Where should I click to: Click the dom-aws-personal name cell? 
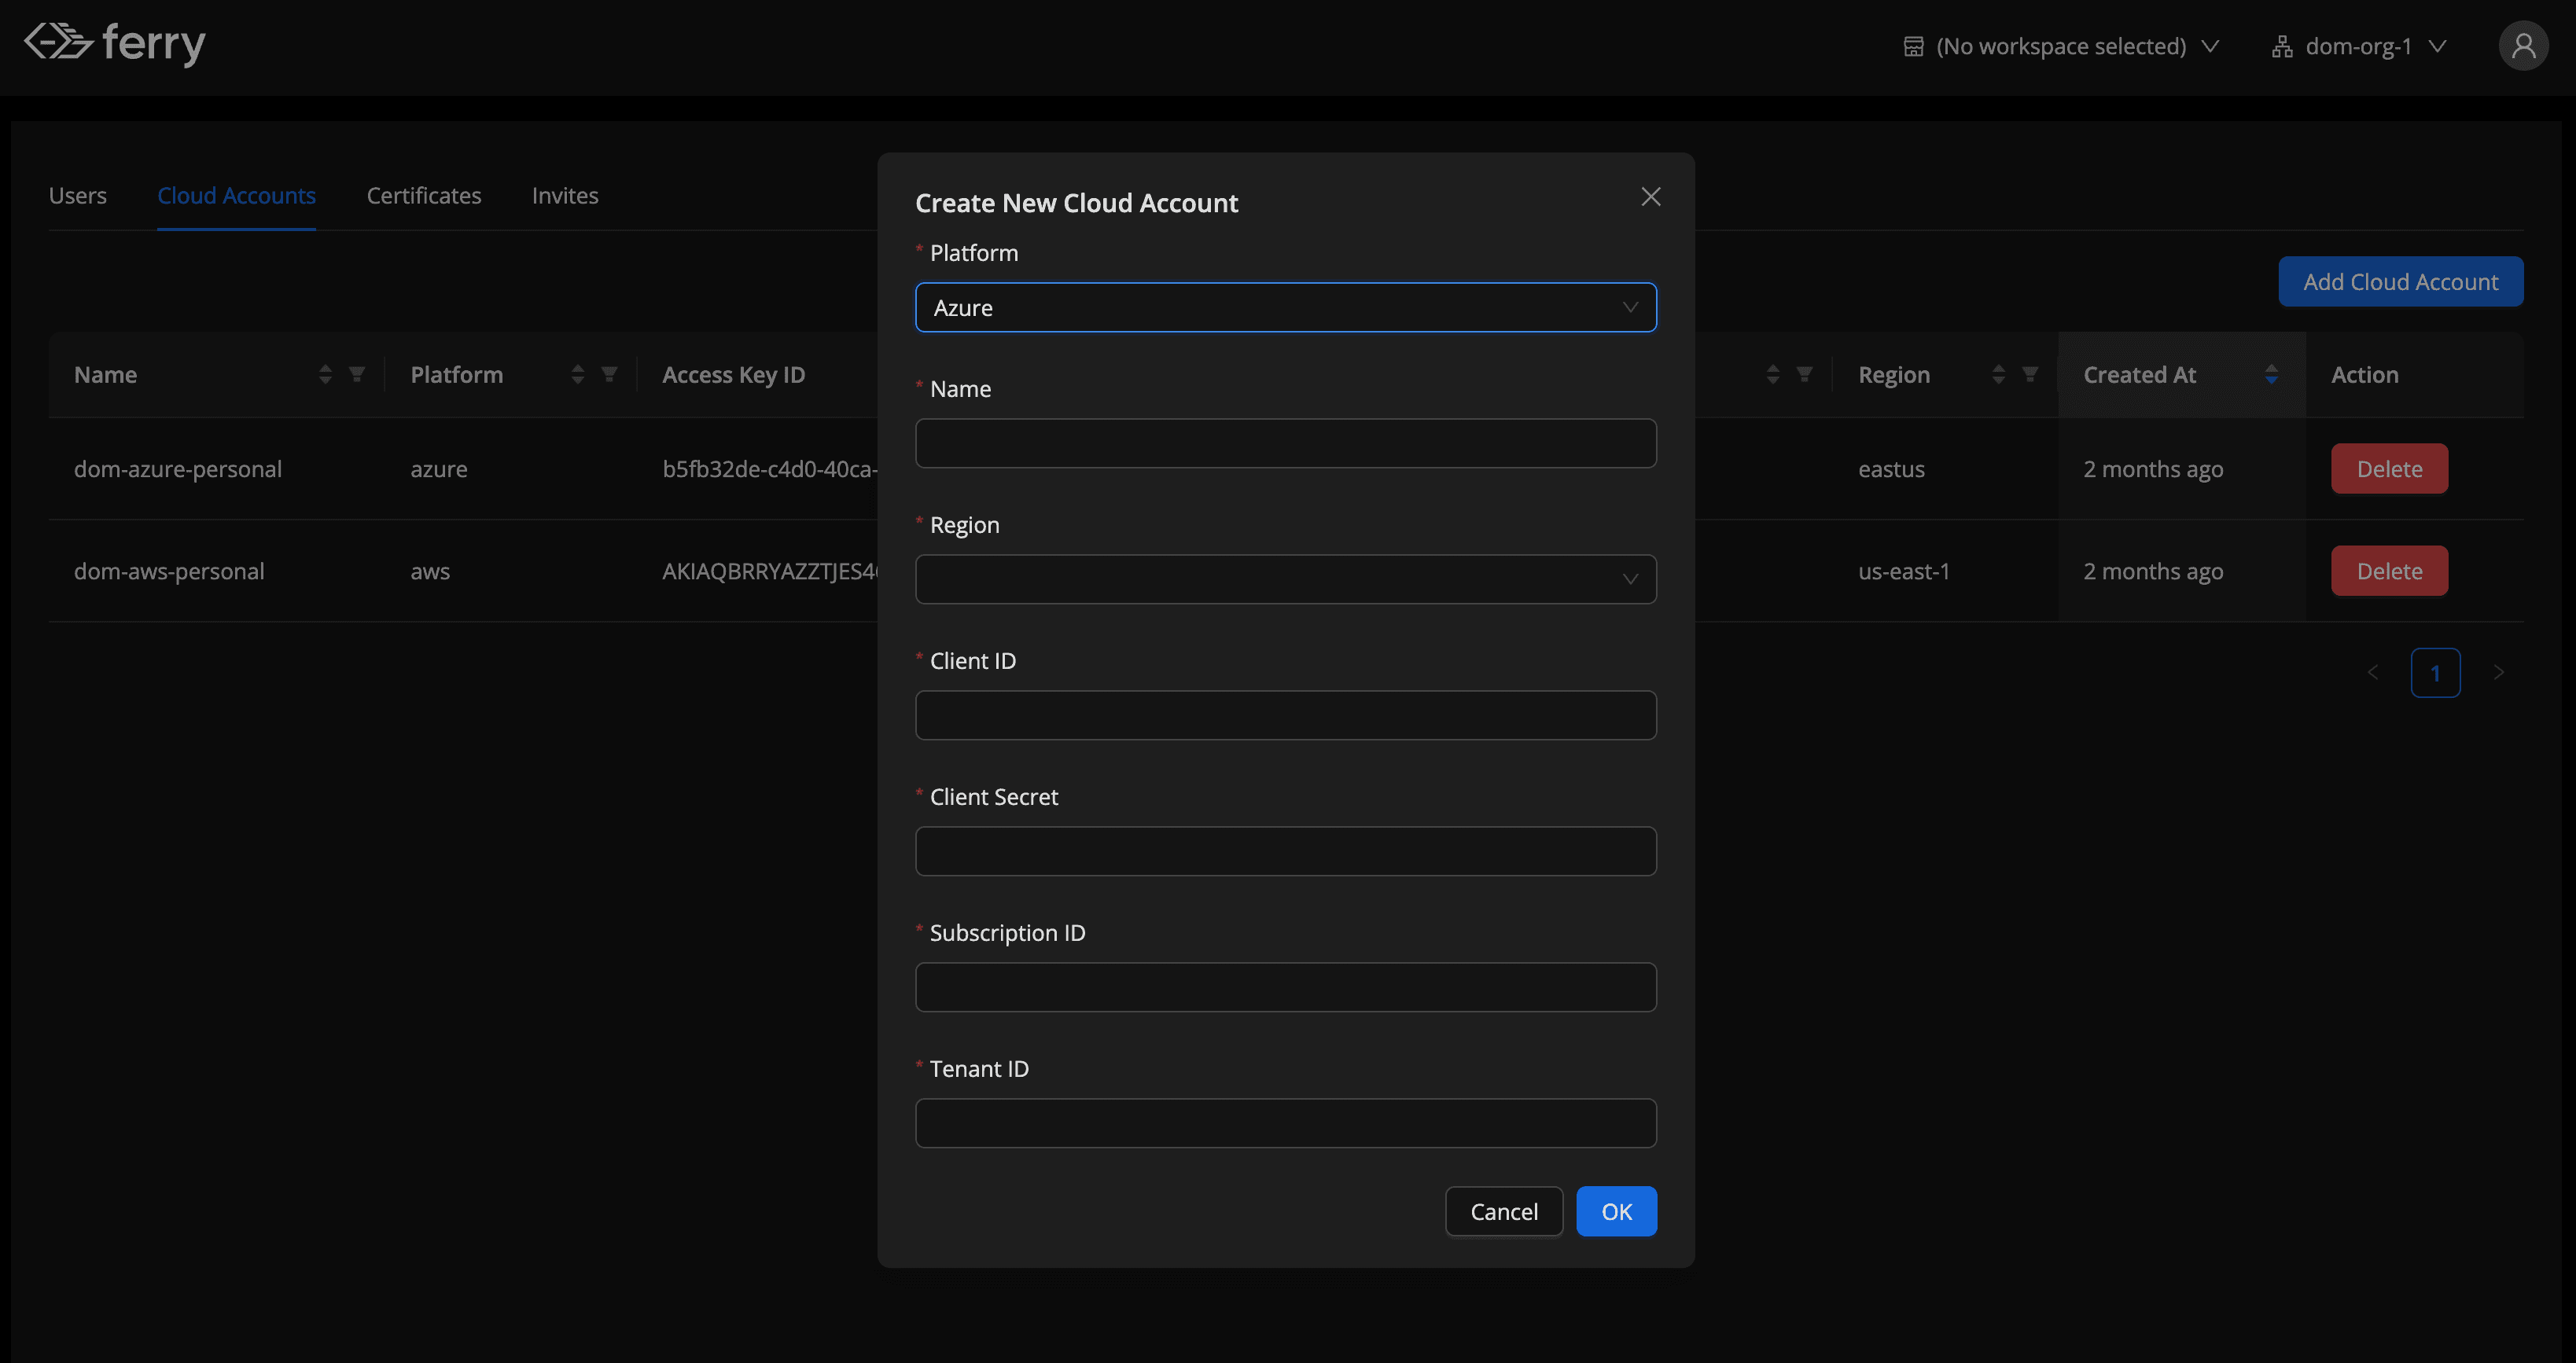[x=169, y=571]
